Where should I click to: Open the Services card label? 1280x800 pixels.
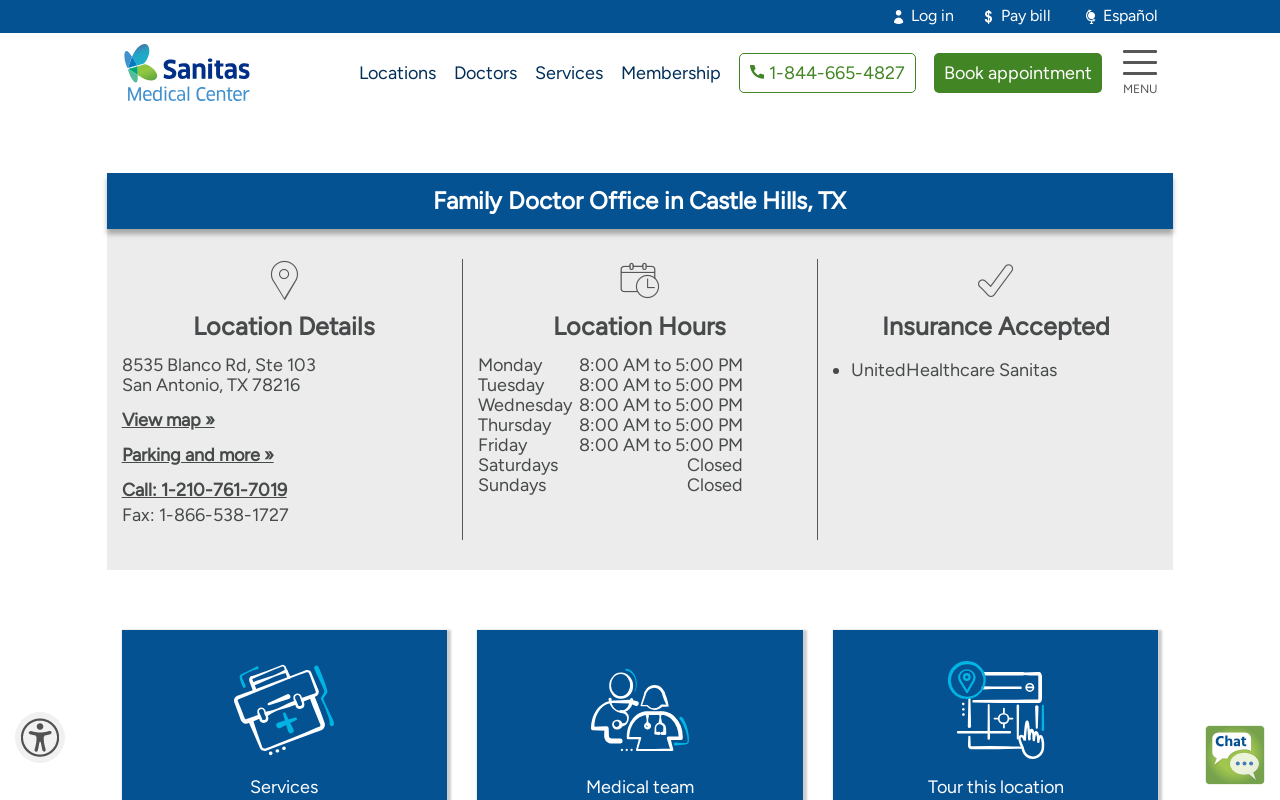point(284,787)
